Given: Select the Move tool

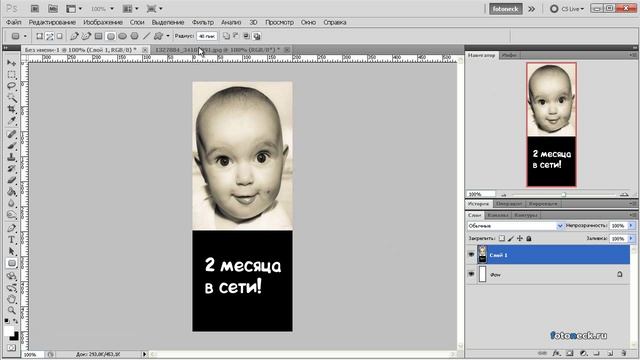Looking at the screenshot, I should click(11, 63).
